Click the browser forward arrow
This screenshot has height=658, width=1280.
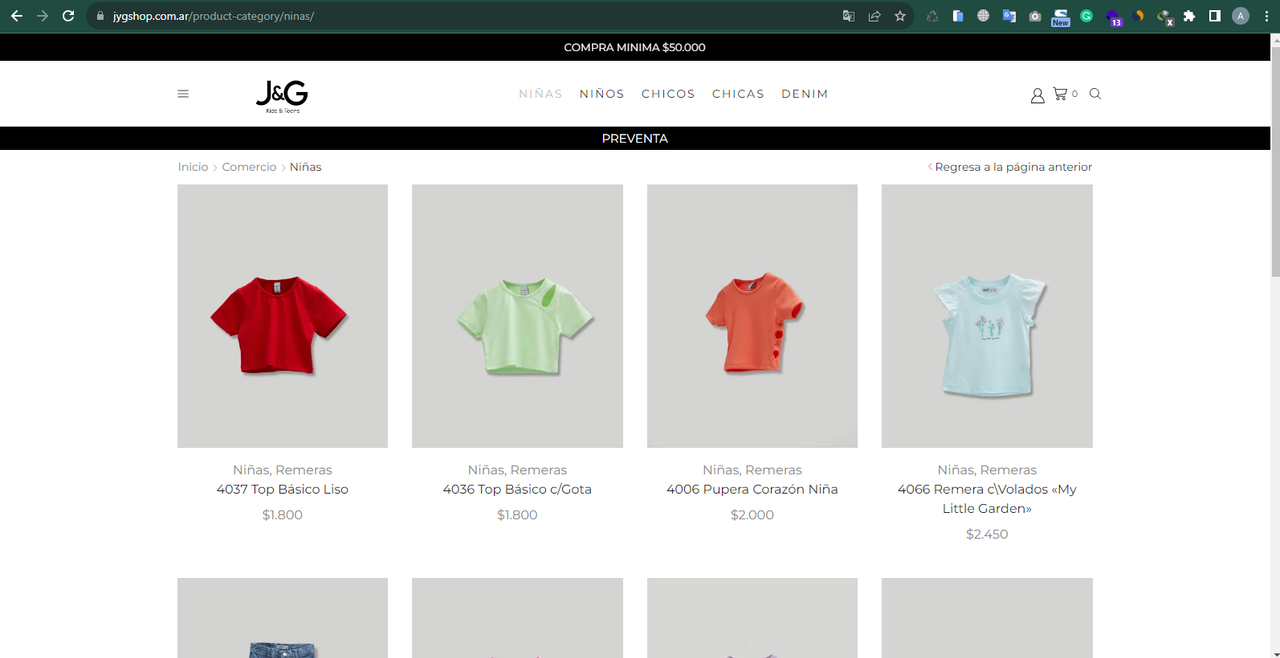point(42,16)
